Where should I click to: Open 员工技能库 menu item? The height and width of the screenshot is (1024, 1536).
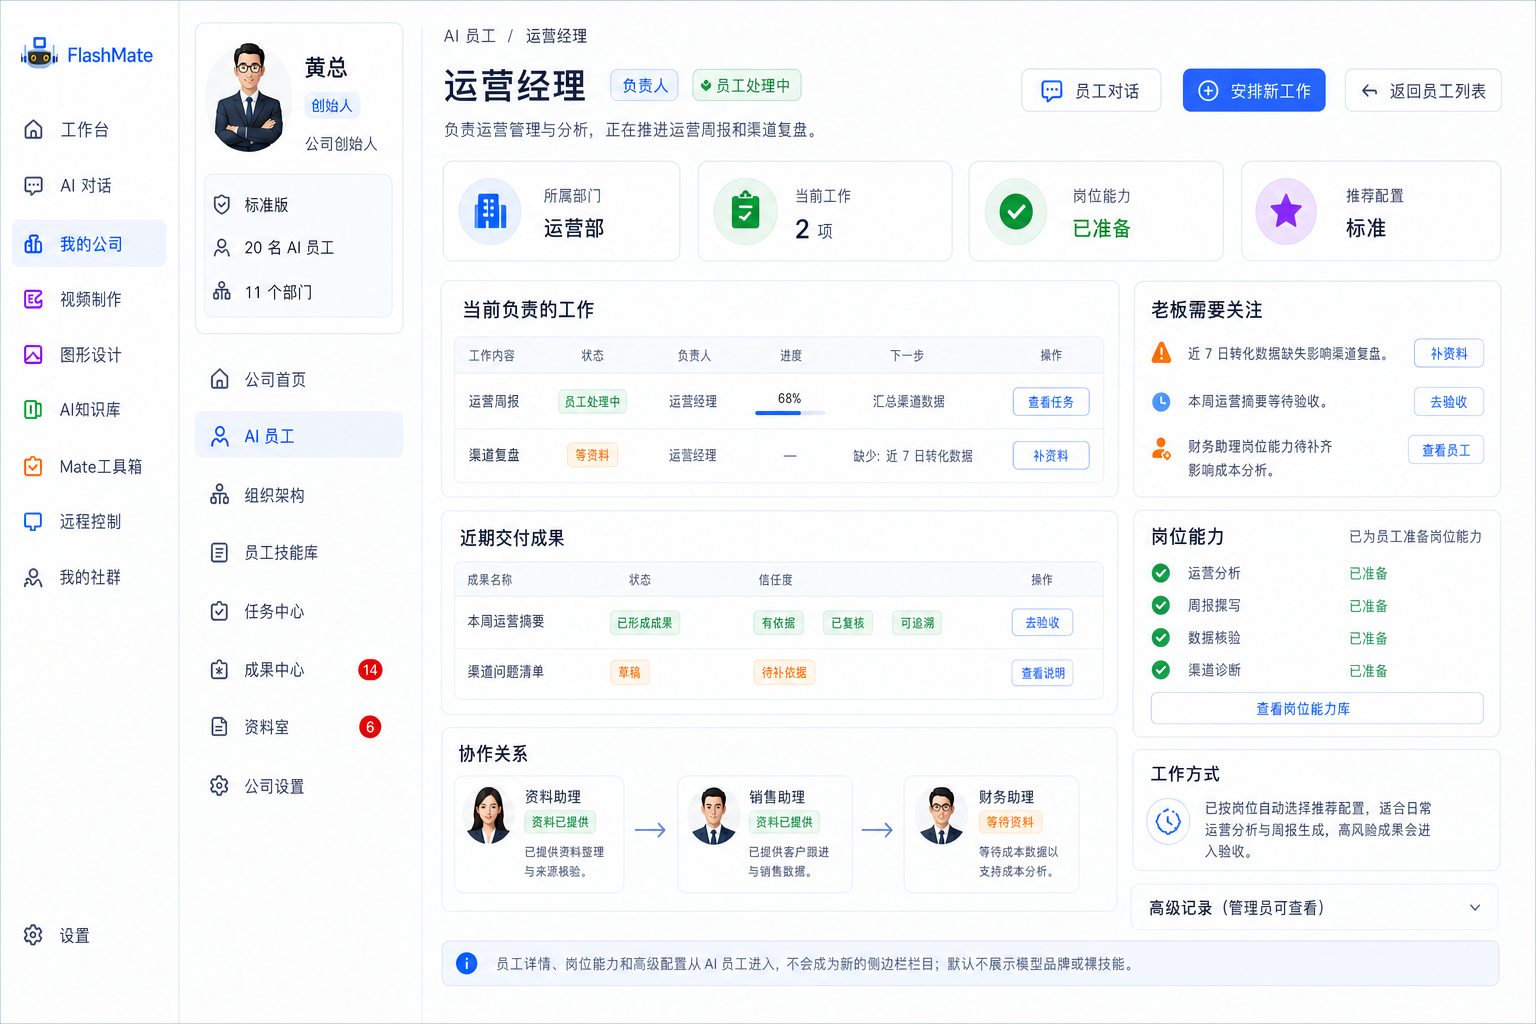click(x=299, y=552)
